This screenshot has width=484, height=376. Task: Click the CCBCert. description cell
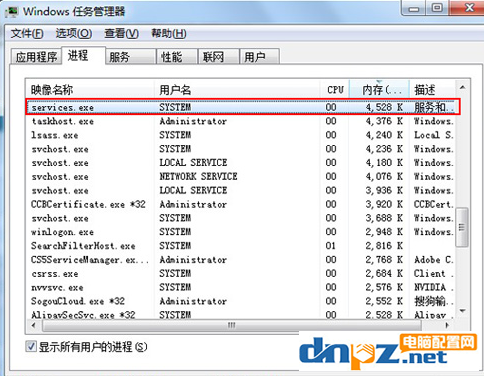point(433,204)
